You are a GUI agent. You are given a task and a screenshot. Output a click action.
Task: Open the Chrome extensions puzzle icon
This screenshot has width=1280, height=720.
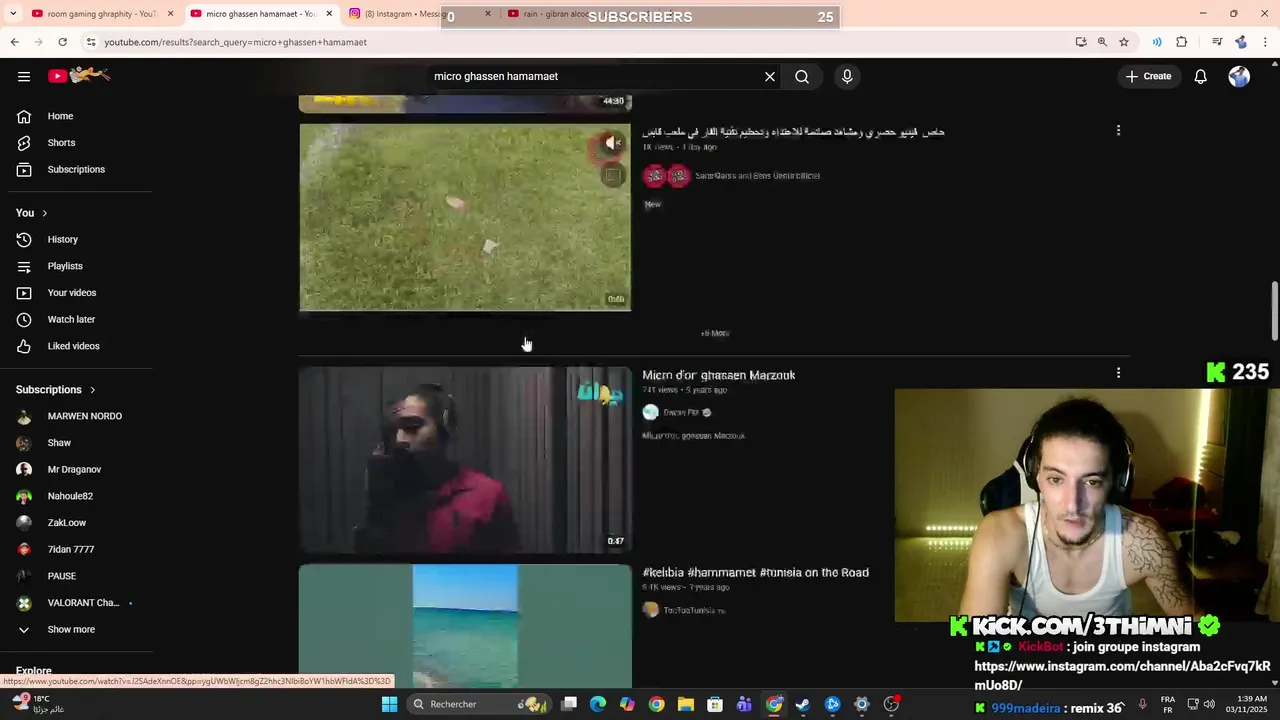click(x=1181, y=42)
